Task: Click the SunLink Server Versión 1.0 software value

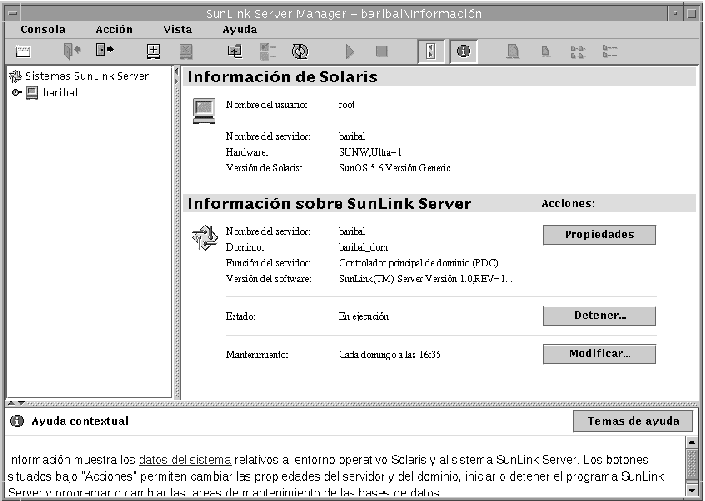Action: pos(425,279)
